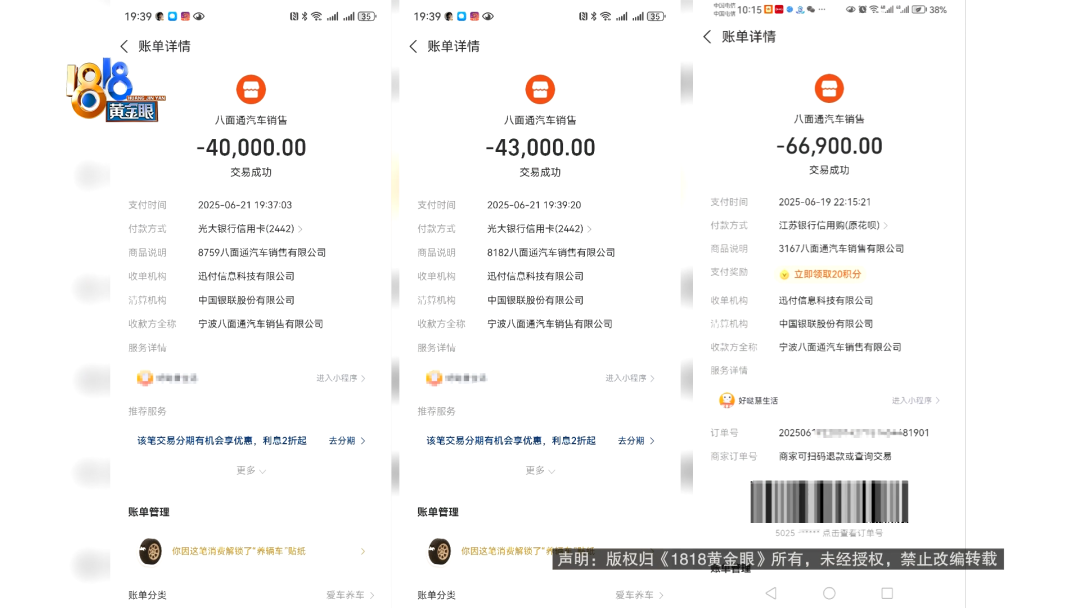Screen dimensions: 1080x608
Task: Tap 好哒慧生活 mini program icon
Action: tap(727, 400)
